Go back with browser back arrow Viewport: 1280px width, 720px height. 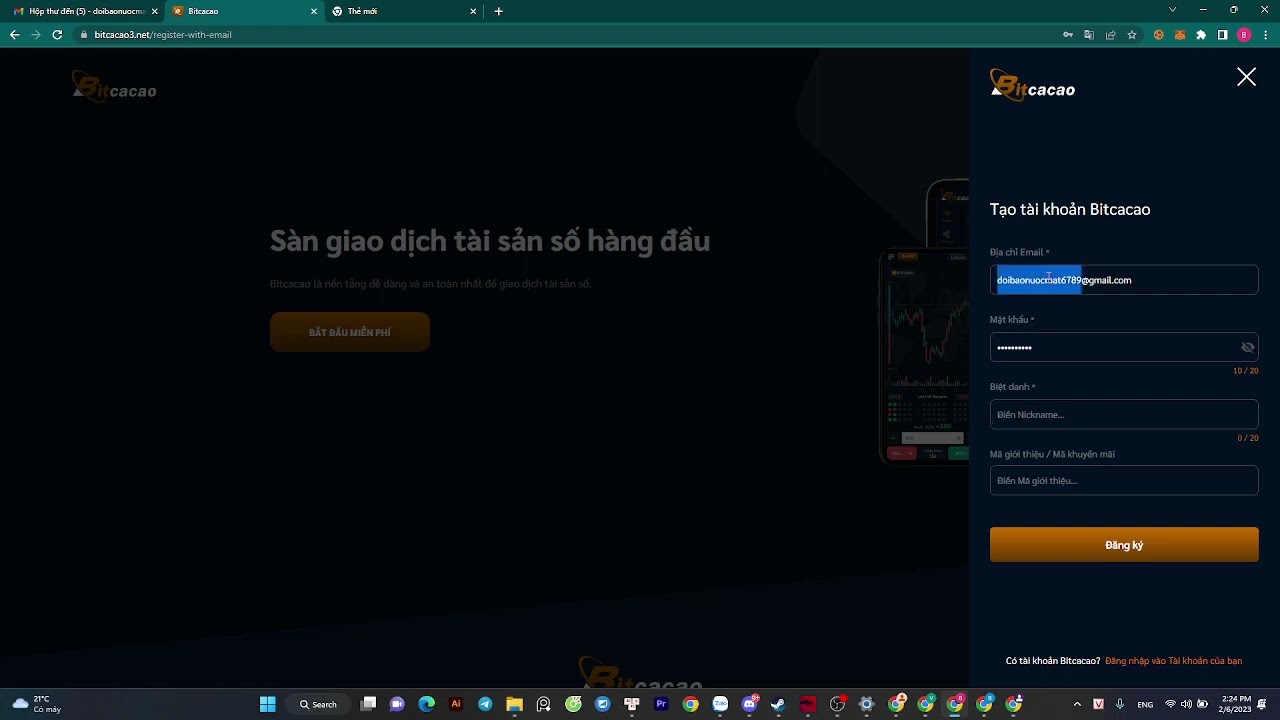coord(14,34)
